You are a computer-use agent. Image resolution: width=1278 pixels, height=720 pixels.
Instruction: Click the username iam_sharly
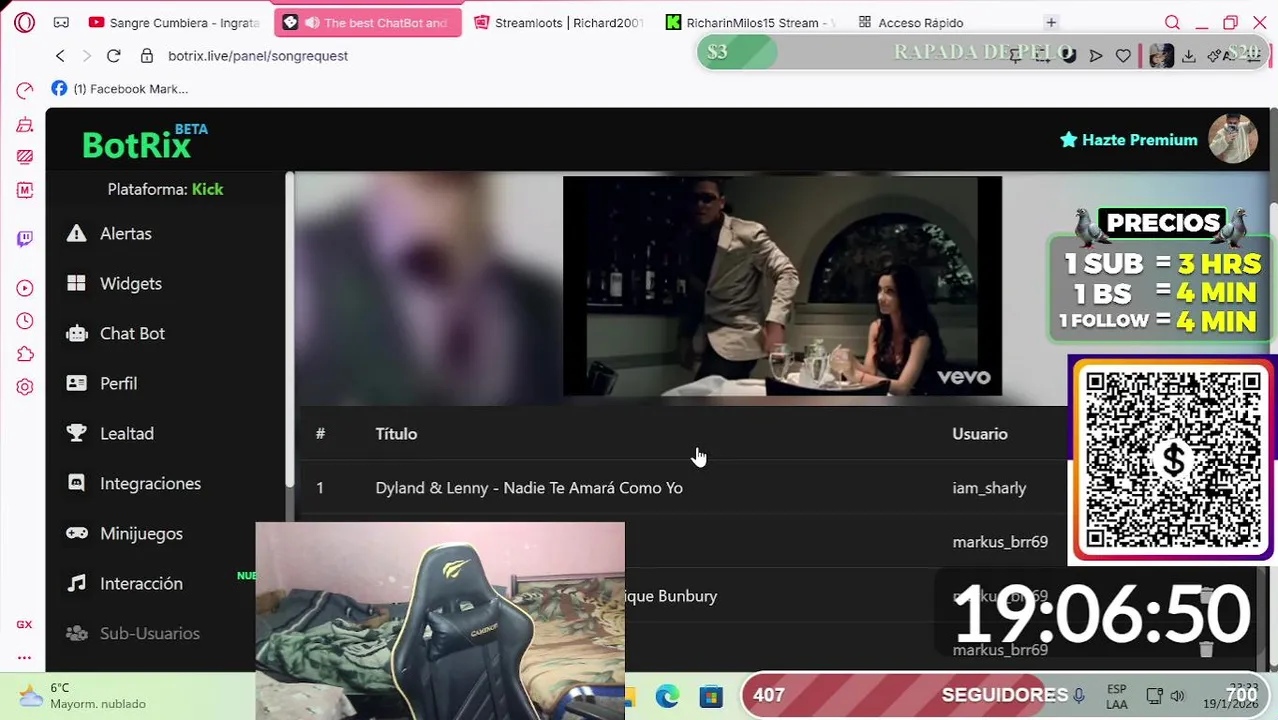tap(989, 488)
